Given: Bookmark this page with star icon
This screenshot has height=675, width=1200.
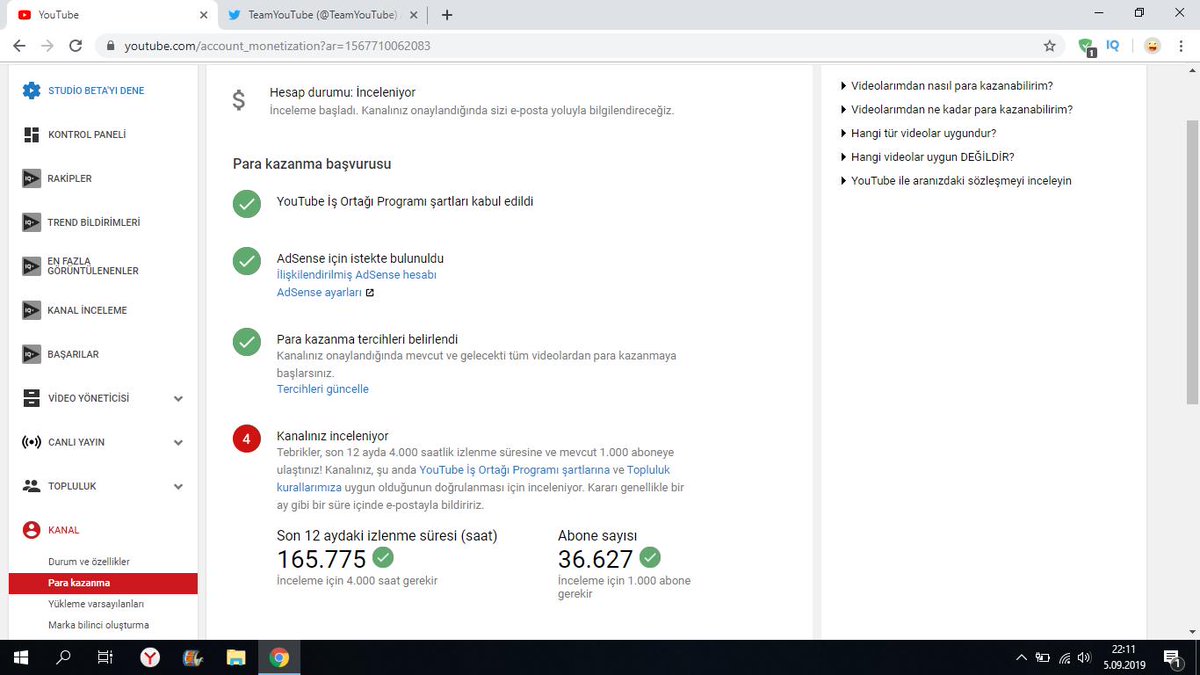Looking at the screenshot, I should point(1049,45).
